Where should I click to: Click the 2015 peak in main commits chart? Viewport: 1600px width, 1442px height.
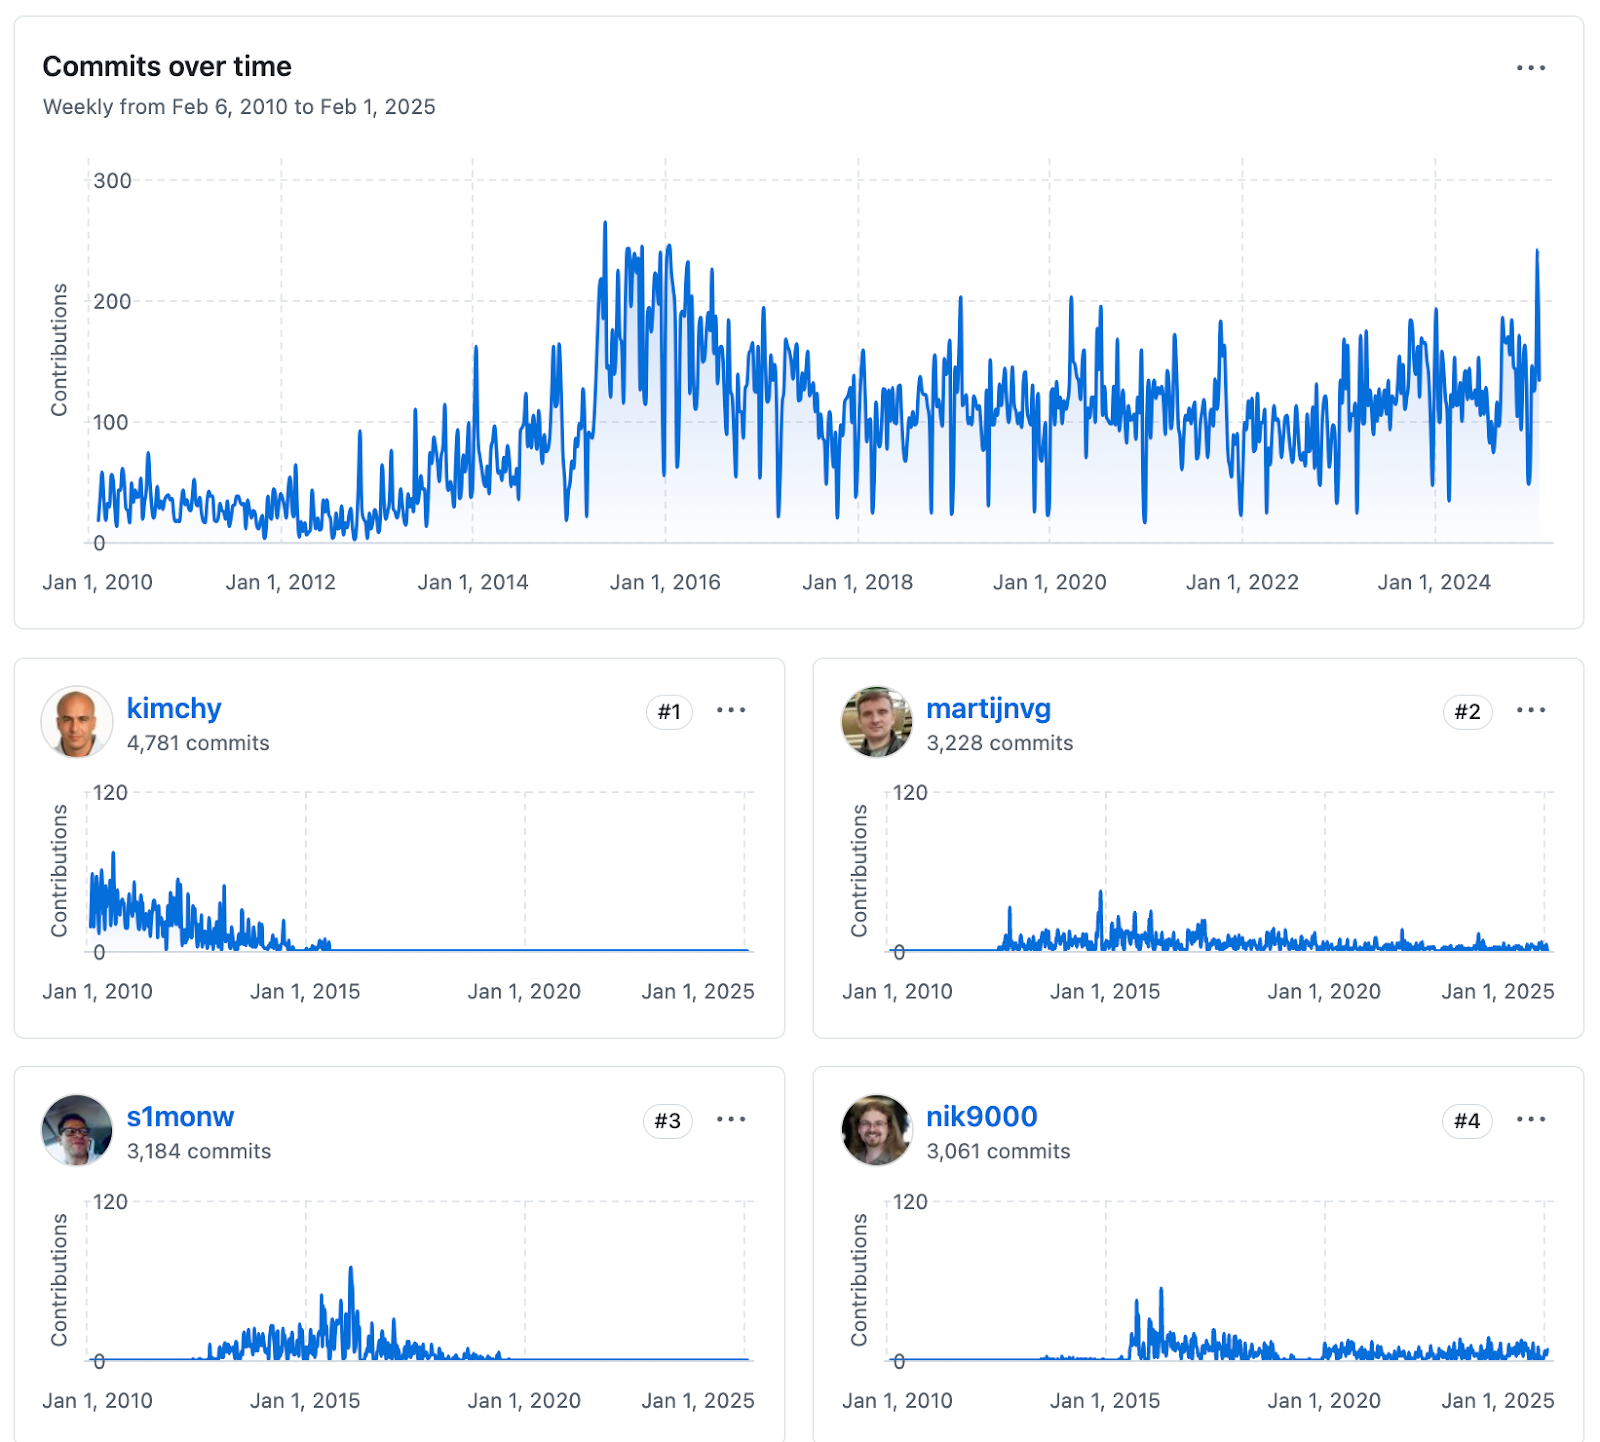click(605, 224)
